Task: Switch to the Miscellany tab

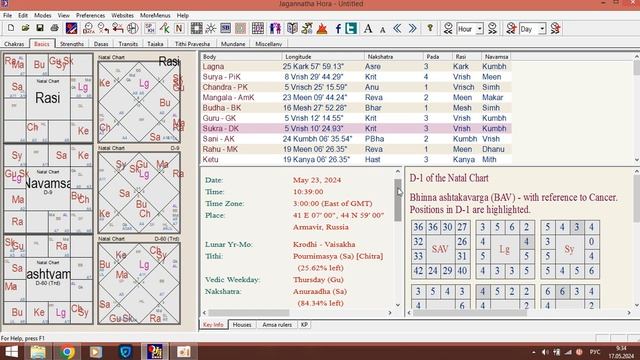Action: [x=269, y=44]
